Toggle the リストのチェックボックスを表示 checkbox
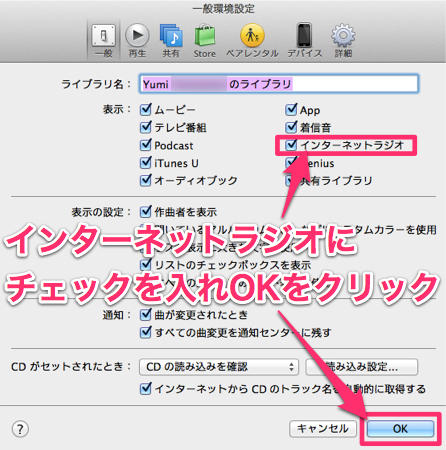 click(146, 265)
